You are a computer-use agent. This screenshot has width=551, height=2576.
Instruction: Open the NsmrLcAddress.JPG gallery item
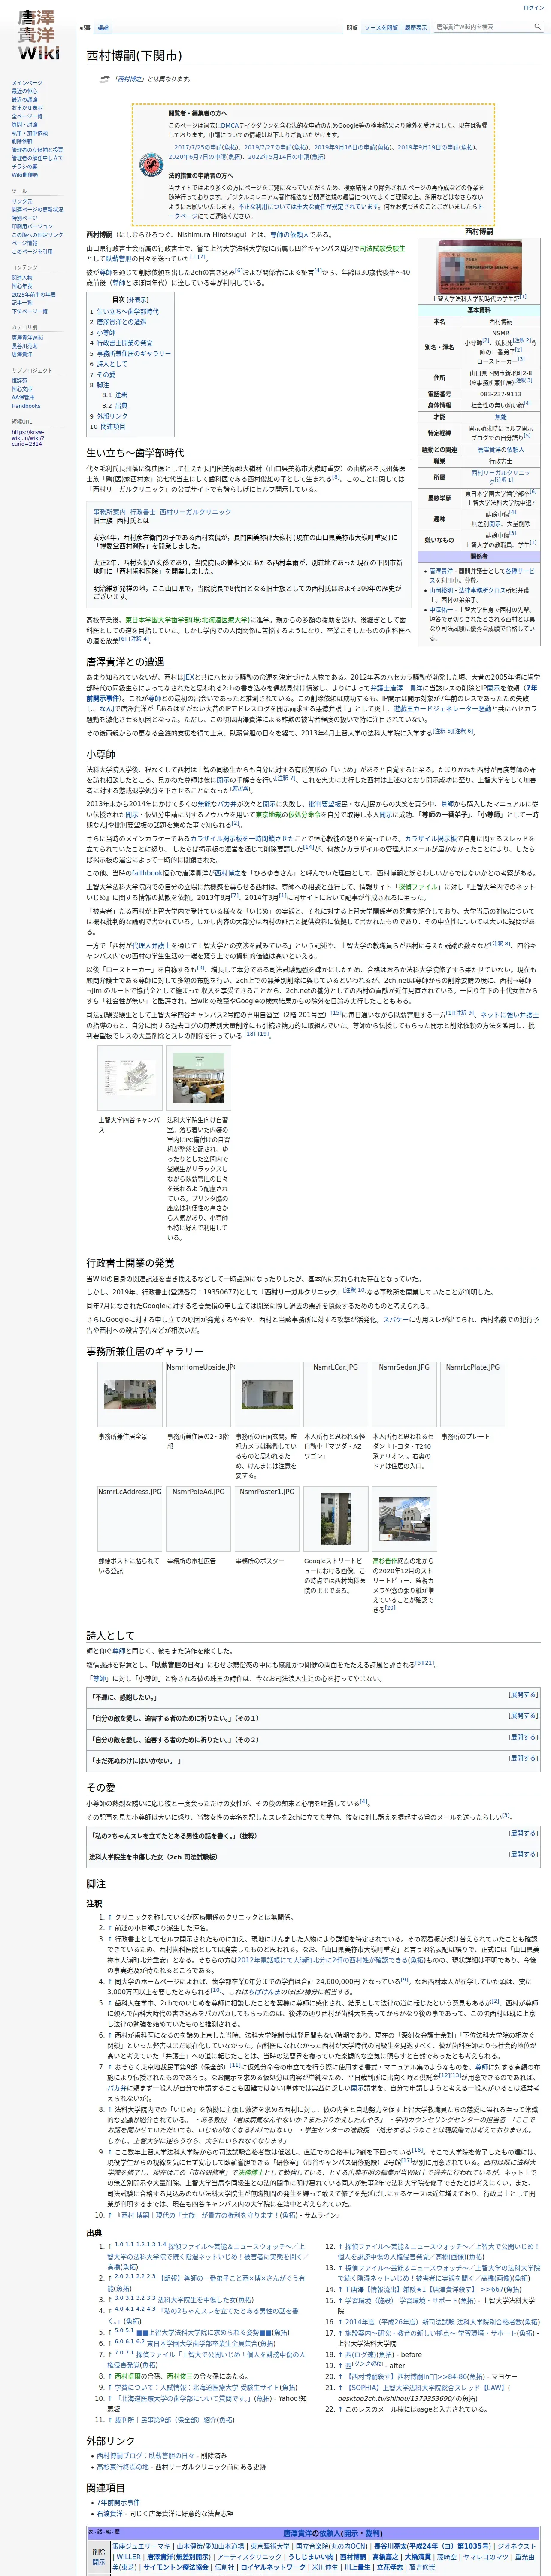tap(129, 1491)
